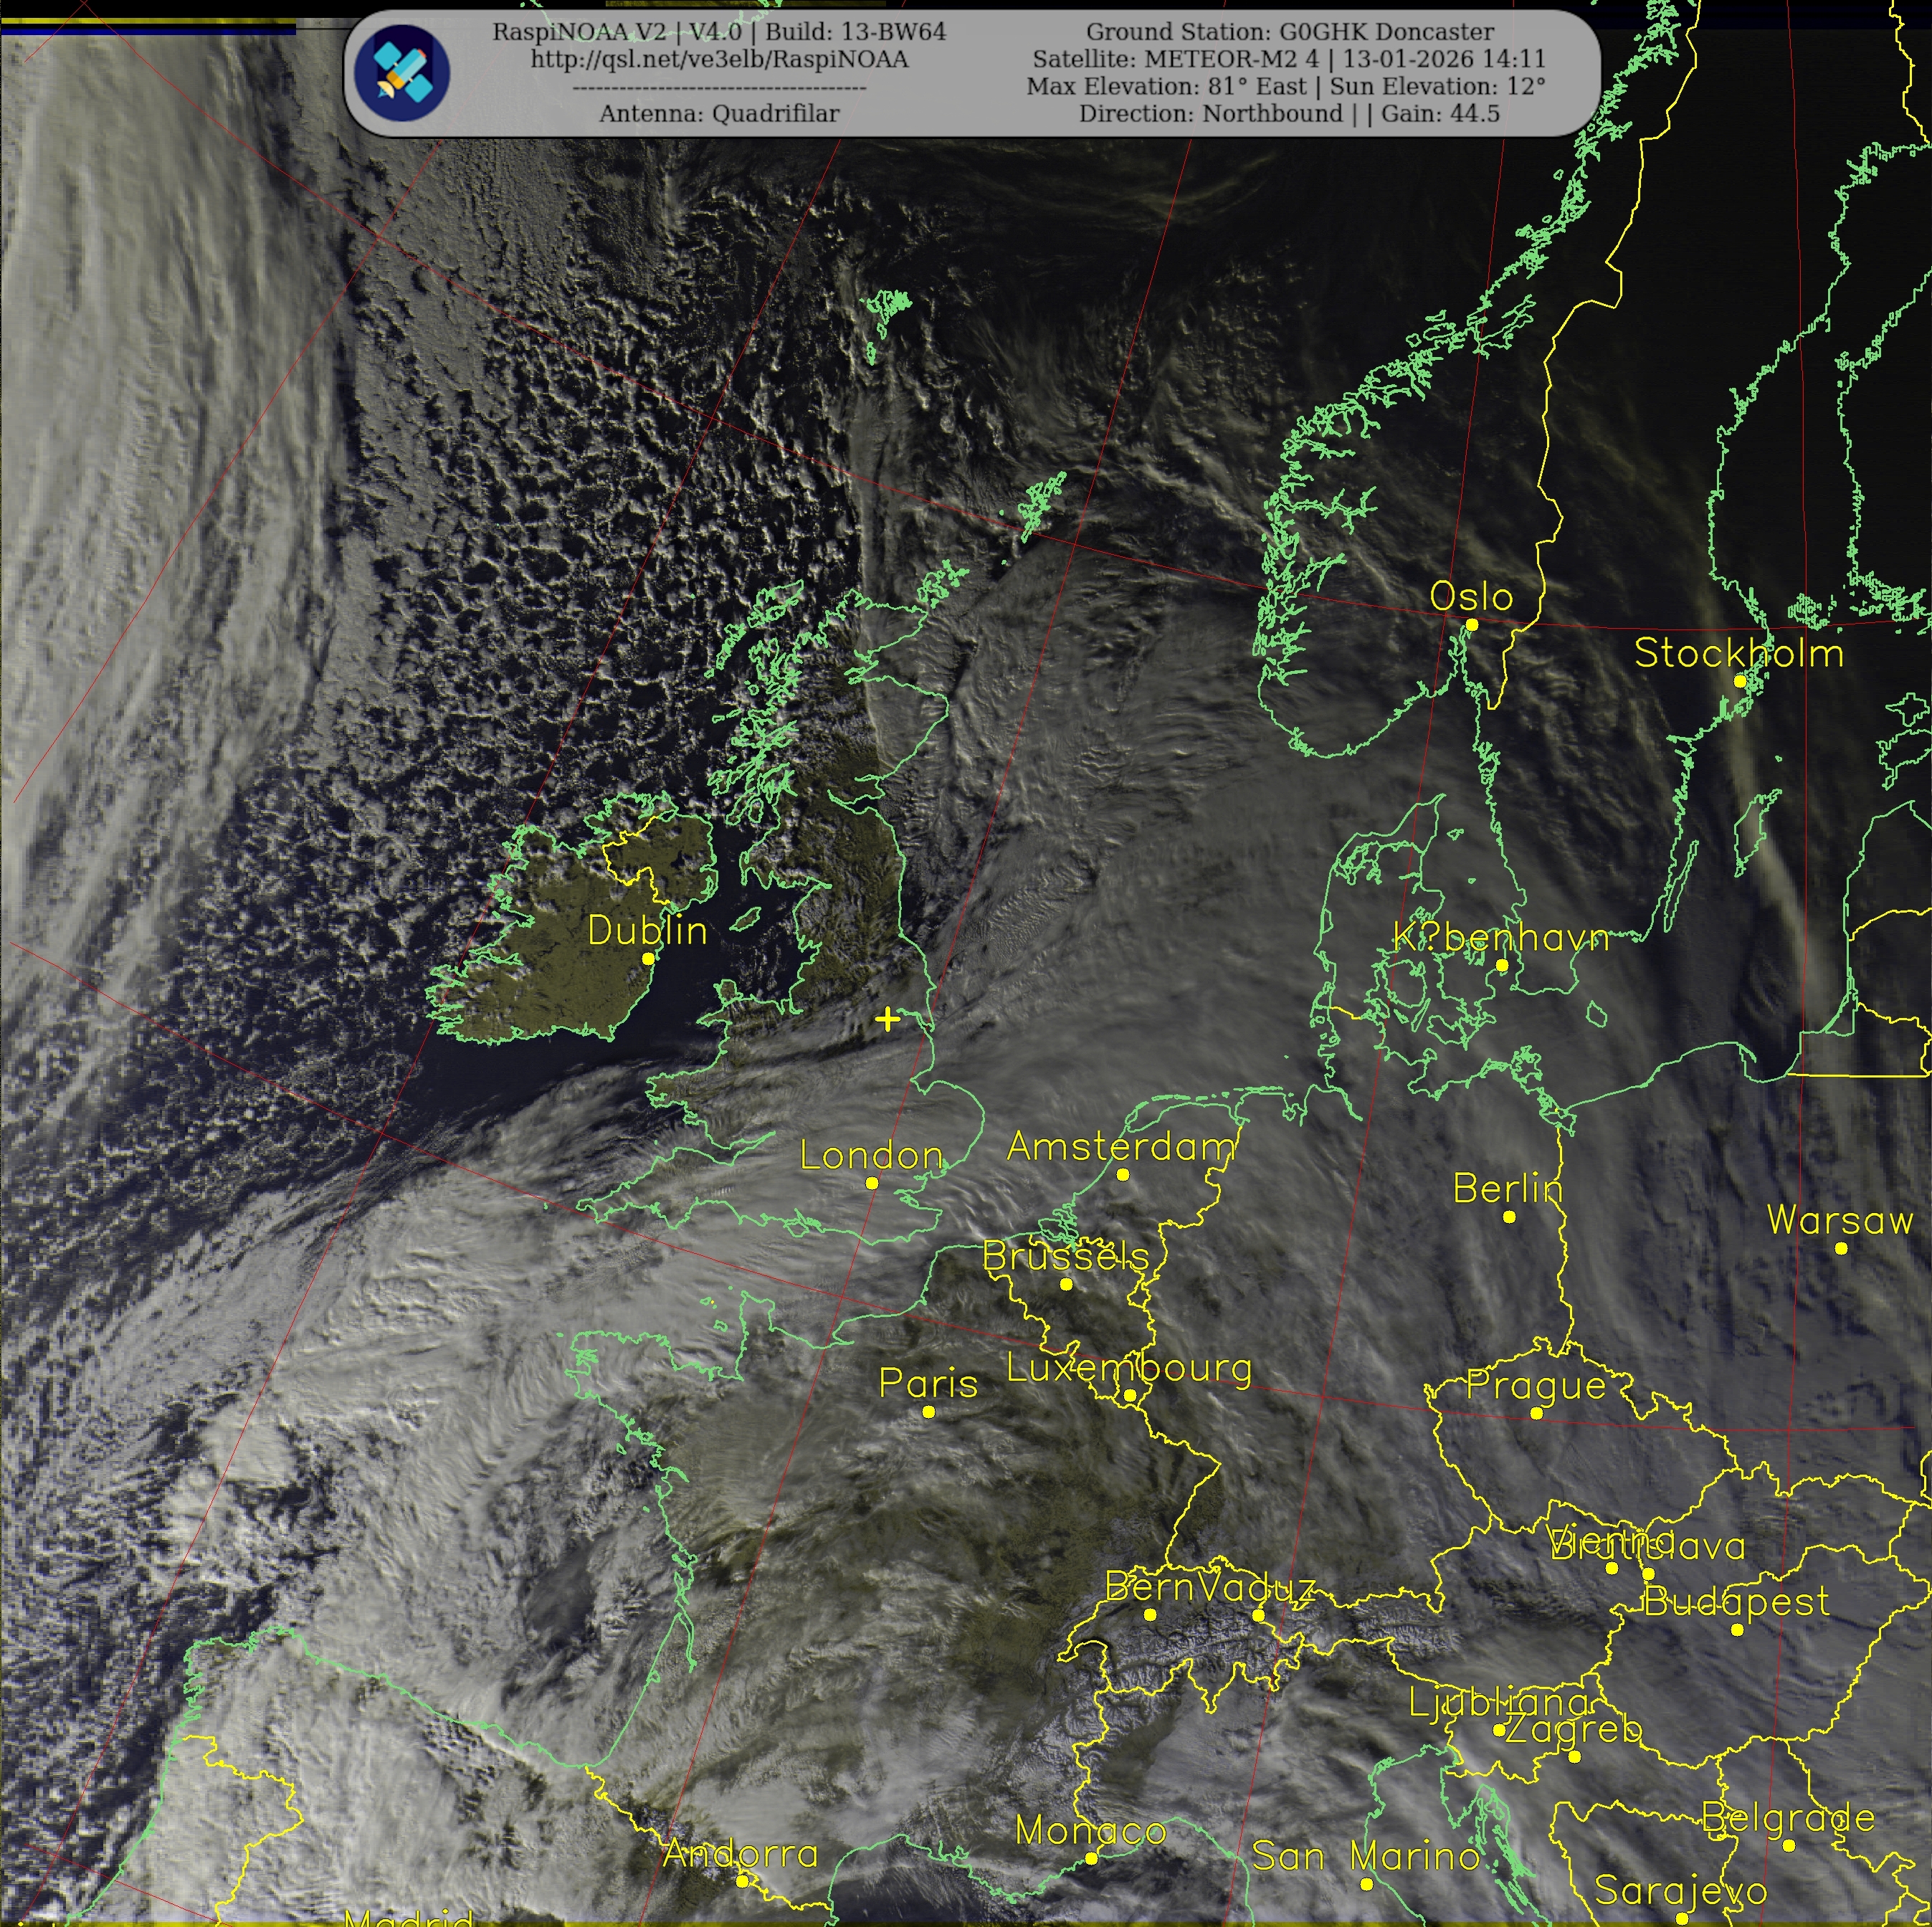Click the Warsaw city marker dot

click(1842, 1248)
